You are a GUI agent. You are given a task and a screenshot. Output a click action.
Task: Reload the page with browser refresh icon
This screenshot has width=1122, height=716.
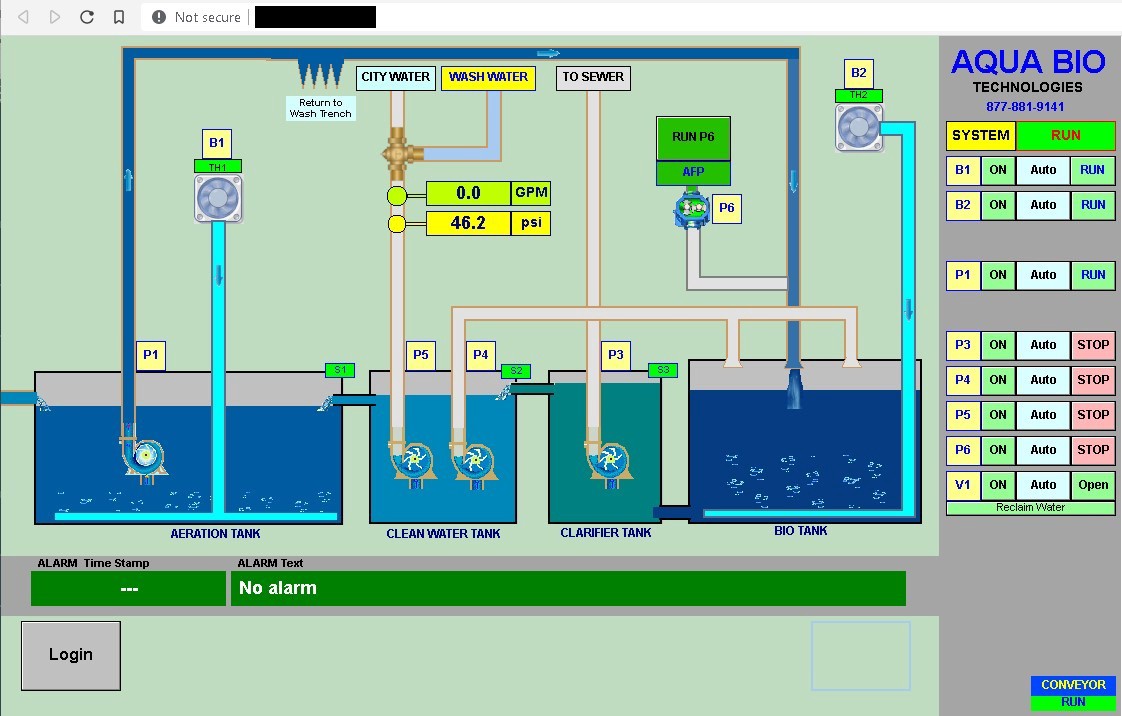coord(87,17)
